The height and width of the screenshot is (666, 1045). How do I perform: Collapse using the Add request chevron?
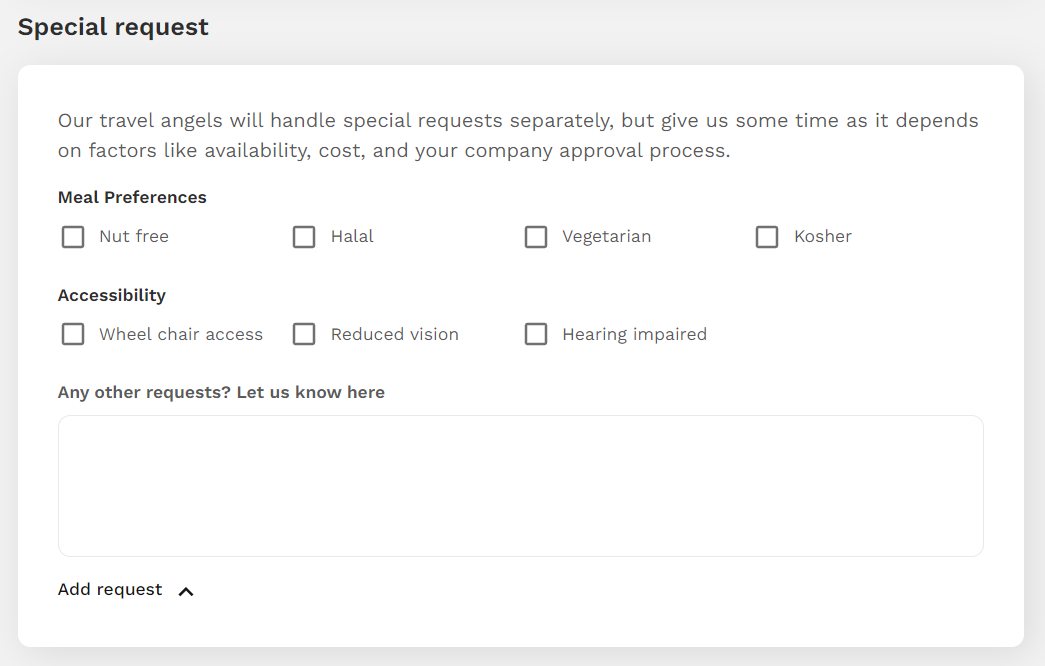tap(186, 591)
